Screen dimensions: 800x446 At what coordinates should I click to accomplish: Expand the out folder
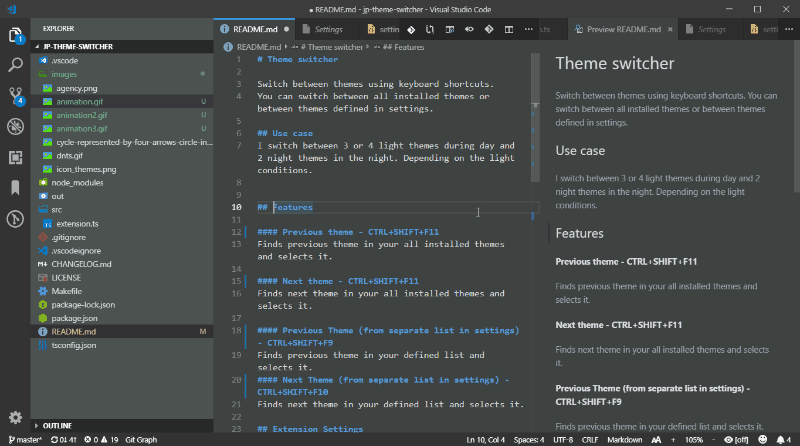click(x=122, y=196)
